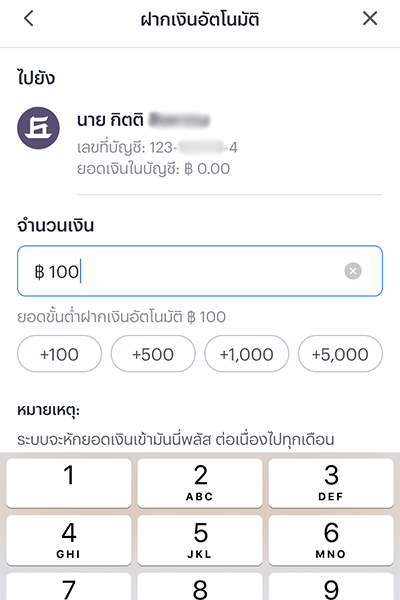This screenshot has width=400, height=600.
Task: Tap the purple bank account logo
Action: 38,128
